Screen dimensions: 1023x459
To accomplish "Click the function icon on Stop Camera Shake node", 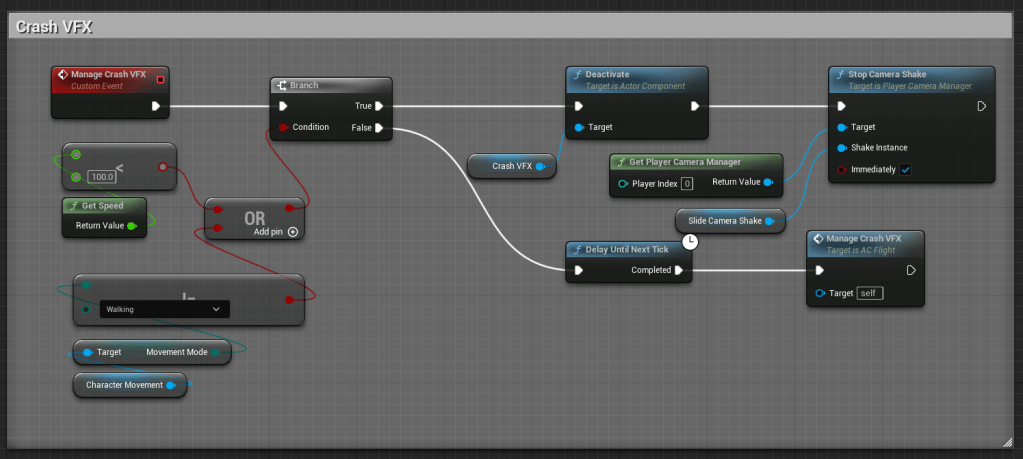I will (x=838, y=75).
